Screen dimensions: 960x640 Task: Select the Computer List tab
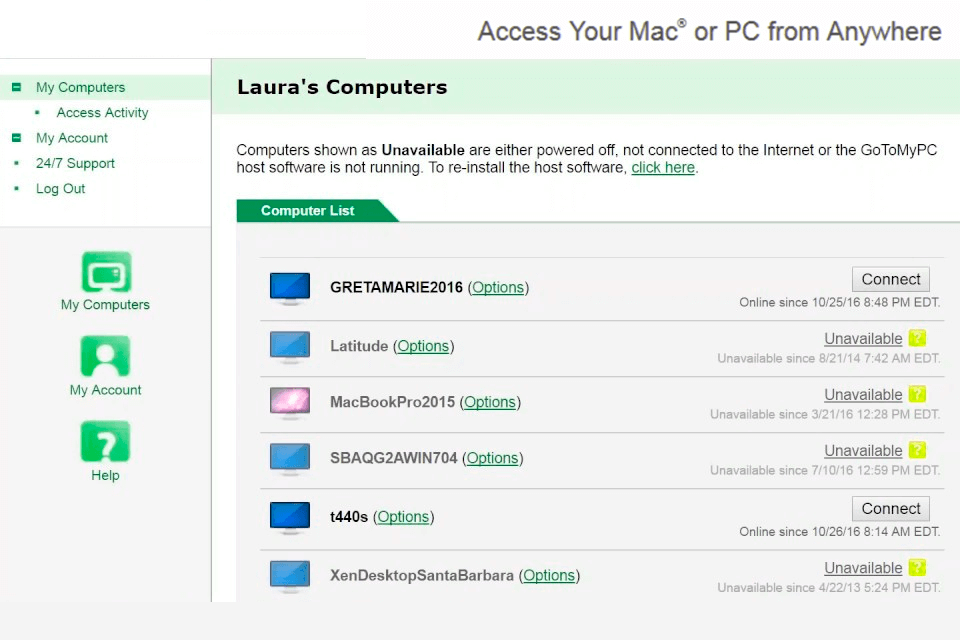pos(308,211)
